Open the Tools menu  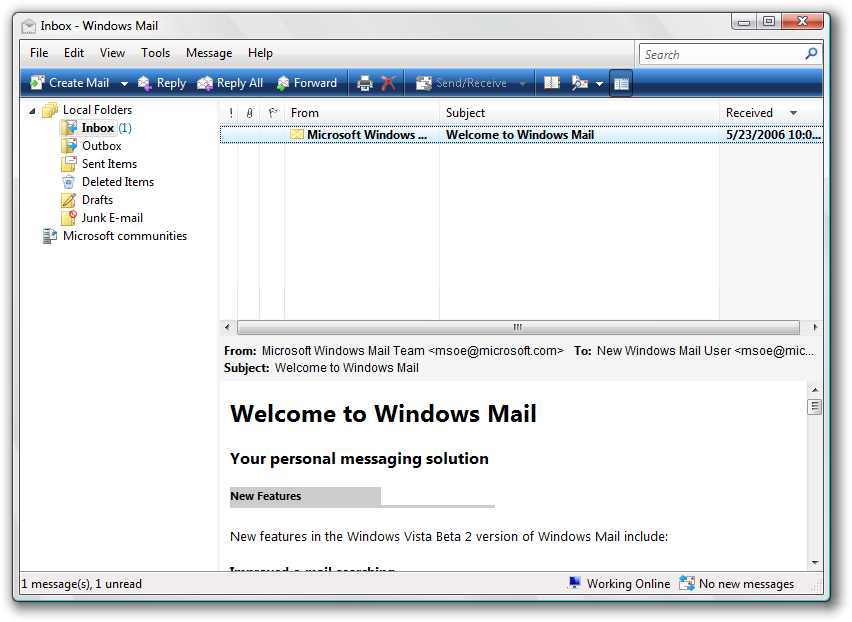(x=155, y=53)
